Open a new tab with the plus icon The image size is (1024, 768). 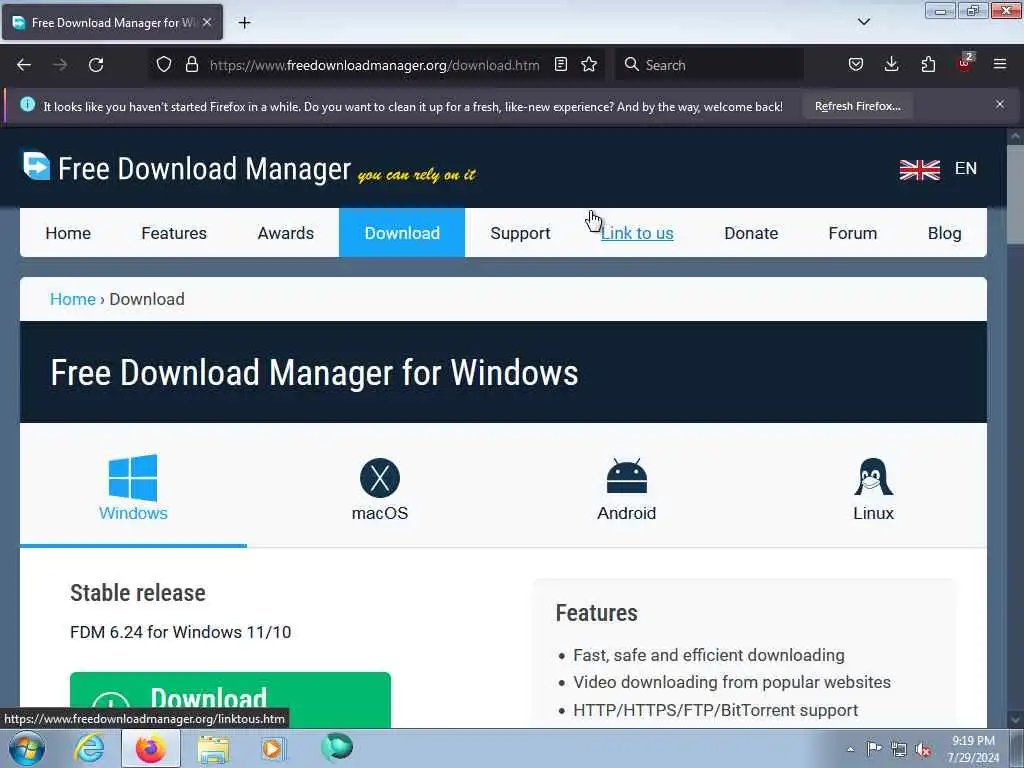pyautogui.click(x=244, y=23)
